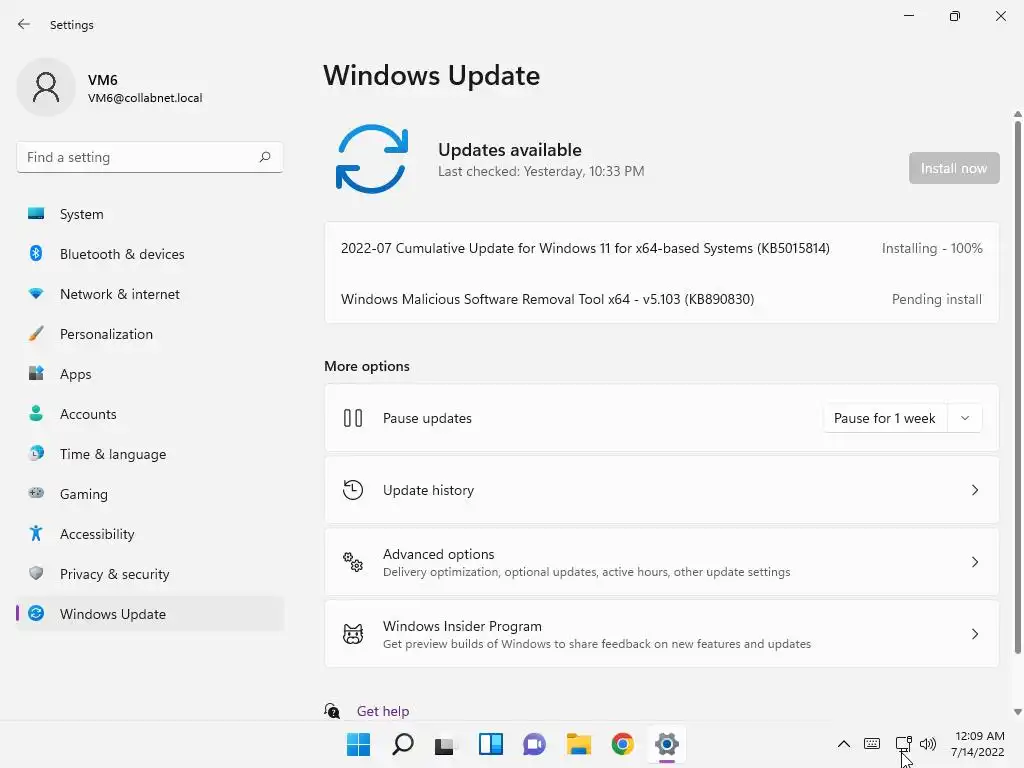Click the back arrow in Settings

click(x=24, y=24)
